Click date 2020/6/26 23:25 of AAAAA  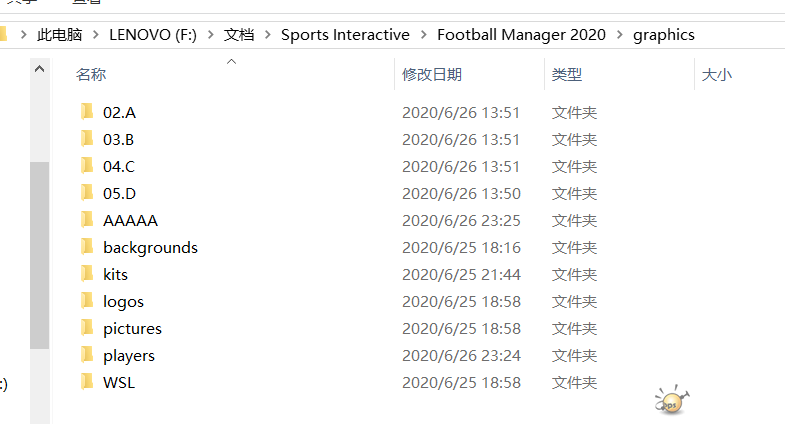(461, 221)
